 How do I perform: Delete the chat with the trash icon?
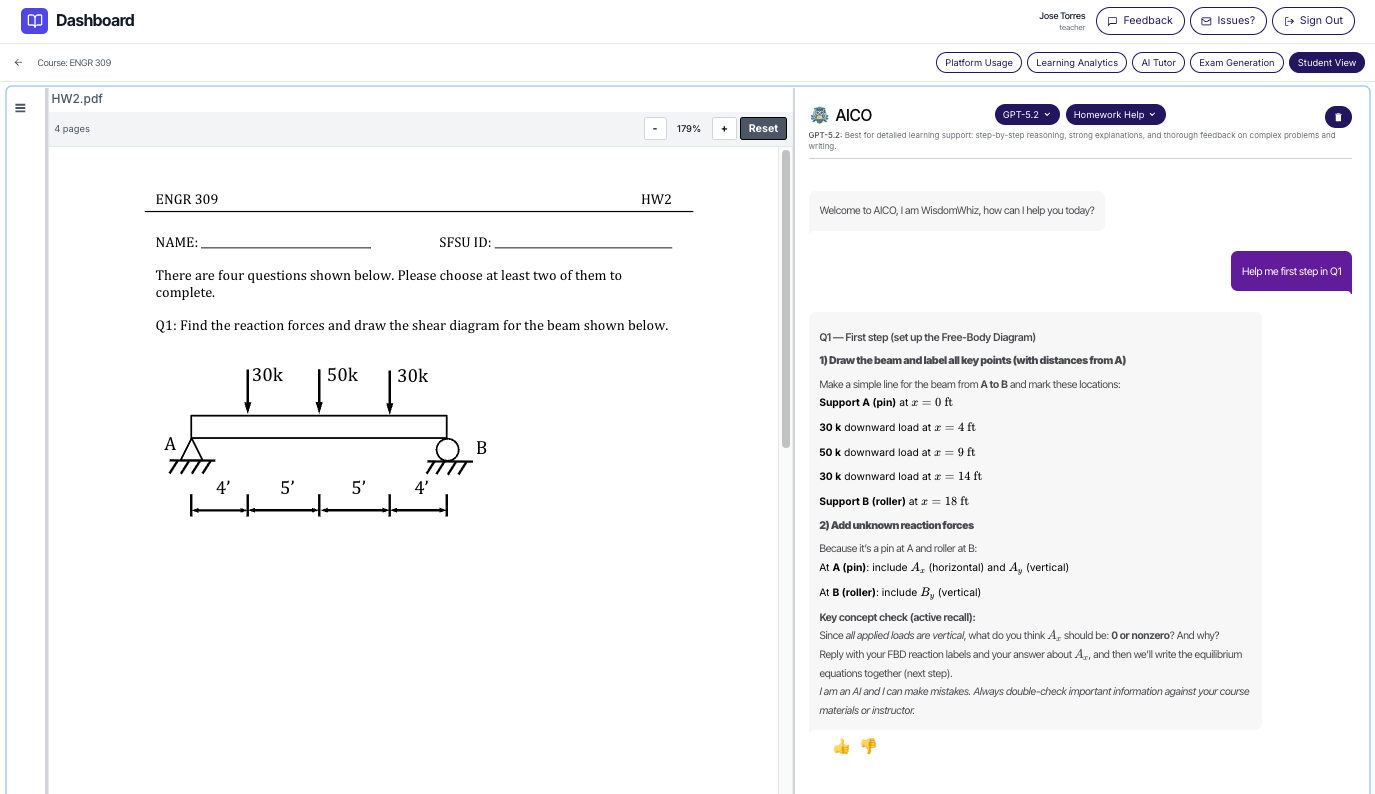(1338, 117)
